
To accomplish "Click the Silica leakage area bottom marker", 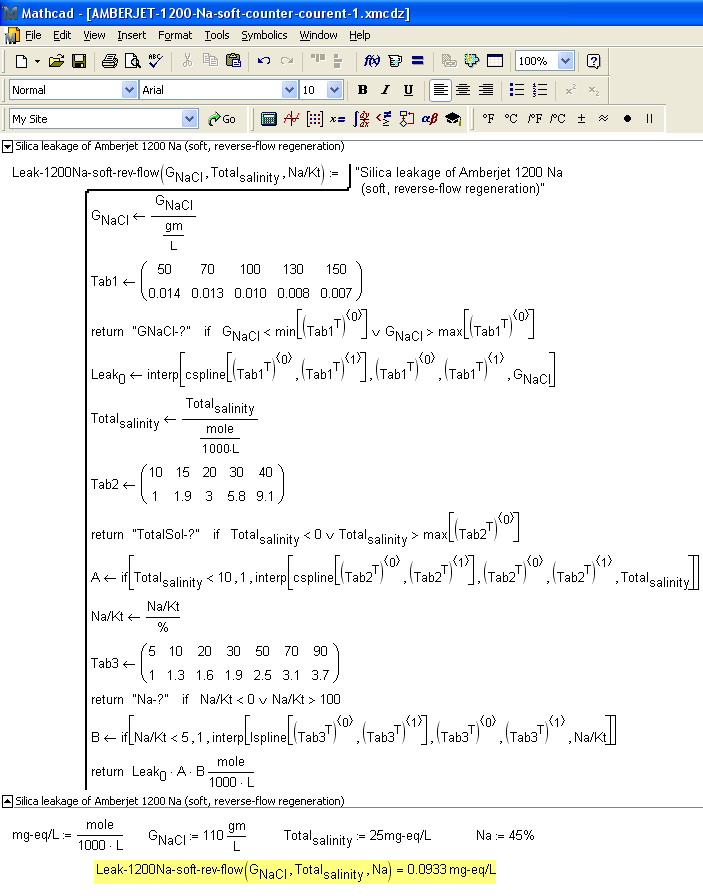I will pyautogui.click(x=7, y=802).
